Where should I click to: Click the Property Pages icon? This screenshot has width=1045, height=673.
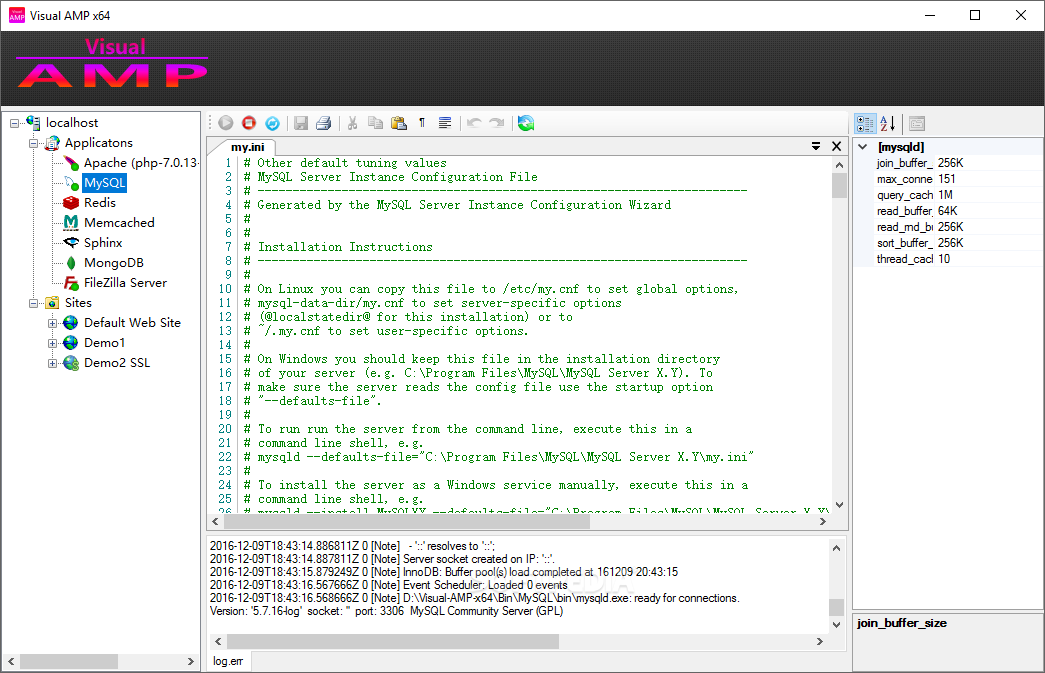tap(917, 123)
